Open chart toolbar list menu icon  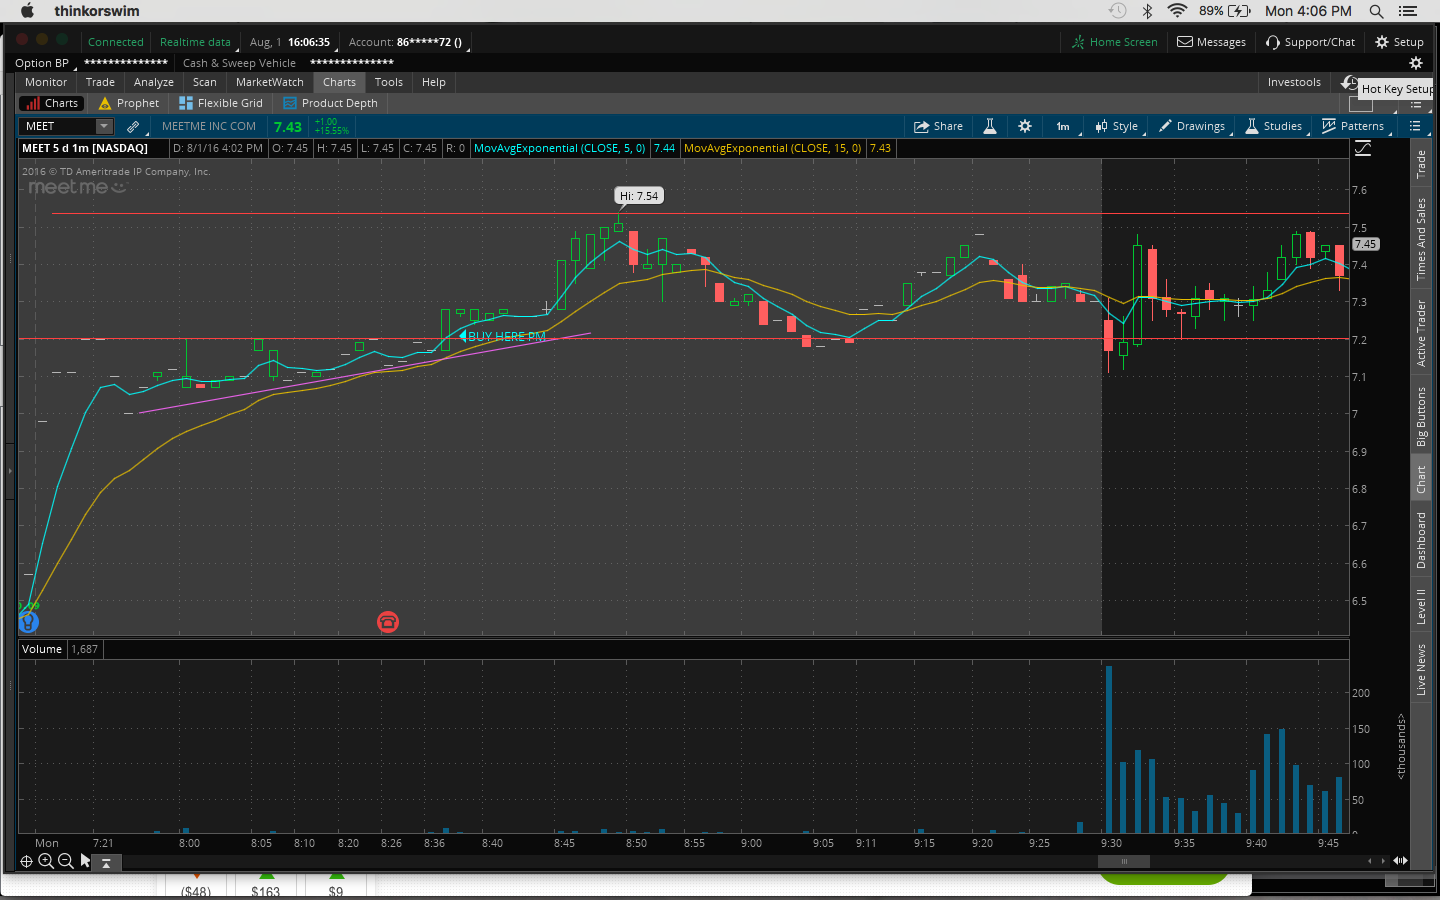(x=1415, y=126)
